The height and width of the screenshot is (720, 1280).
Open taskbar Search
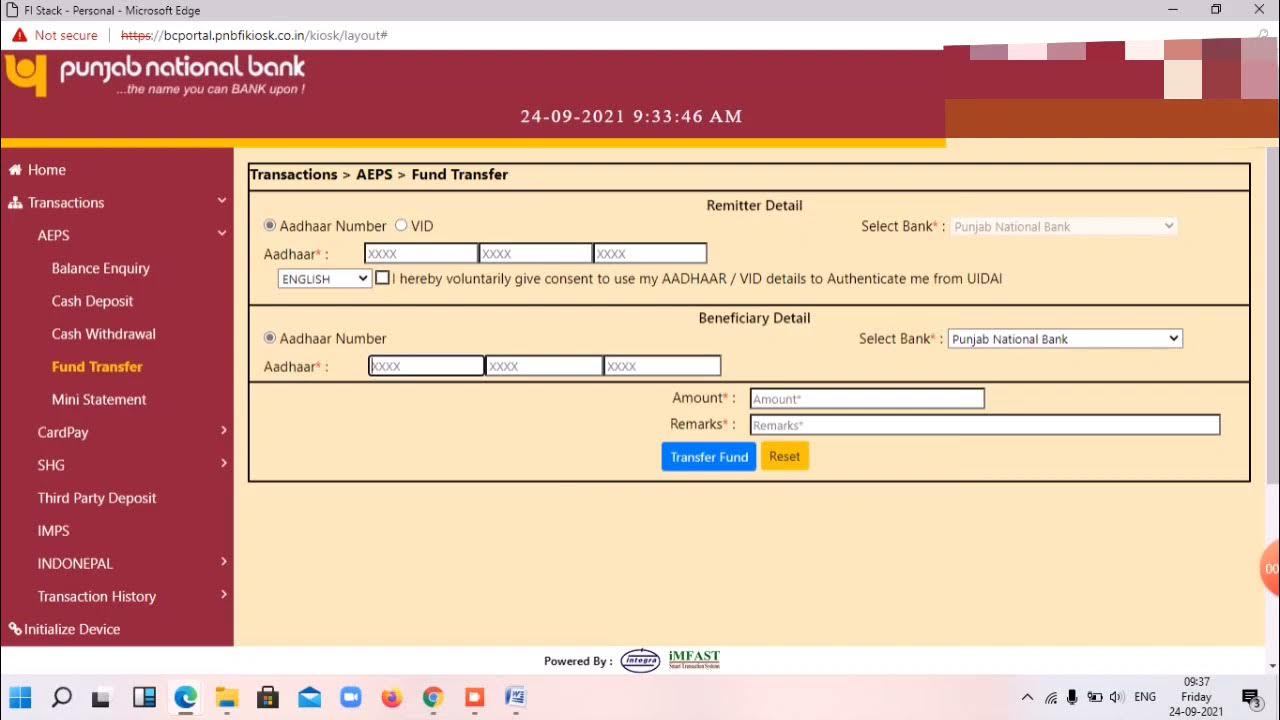point(61,697)
